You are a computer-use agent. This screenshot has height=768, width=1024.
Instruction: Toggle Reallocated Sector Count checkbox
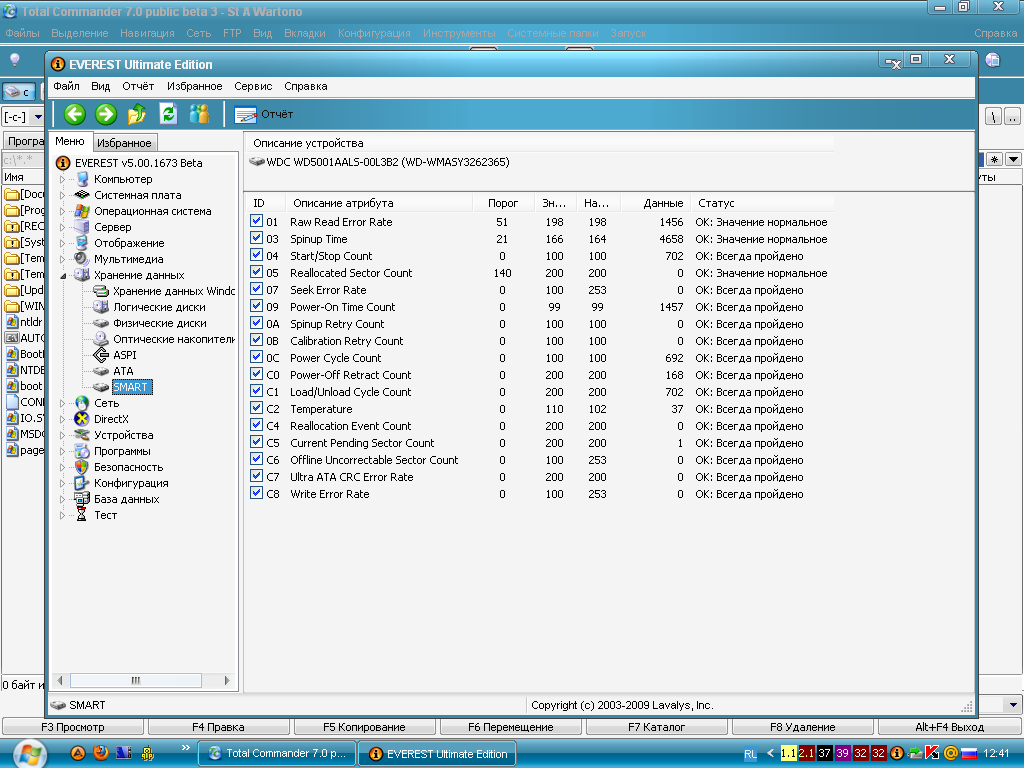[257, 272]
